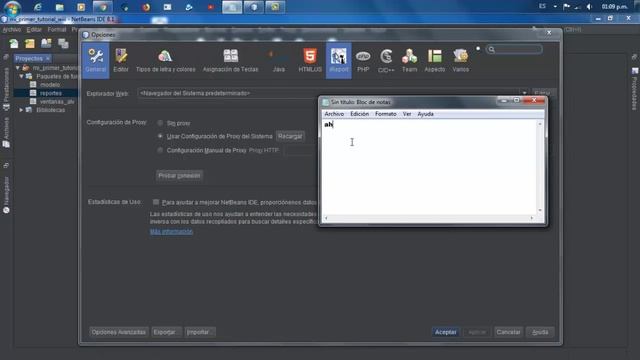Show hidden tray icons arrow
640x360 pixels.
[555, 7]
